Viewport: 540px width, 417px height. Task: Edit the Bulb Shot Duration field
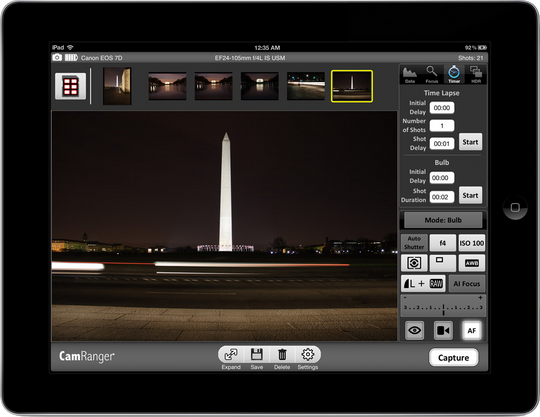442,197
